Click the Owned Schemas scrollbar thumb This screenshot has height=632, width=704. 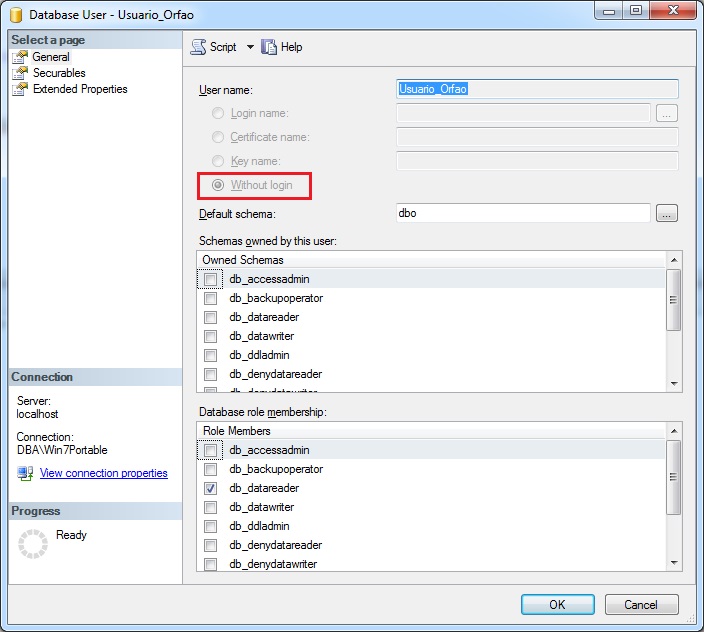pos(673,300)
